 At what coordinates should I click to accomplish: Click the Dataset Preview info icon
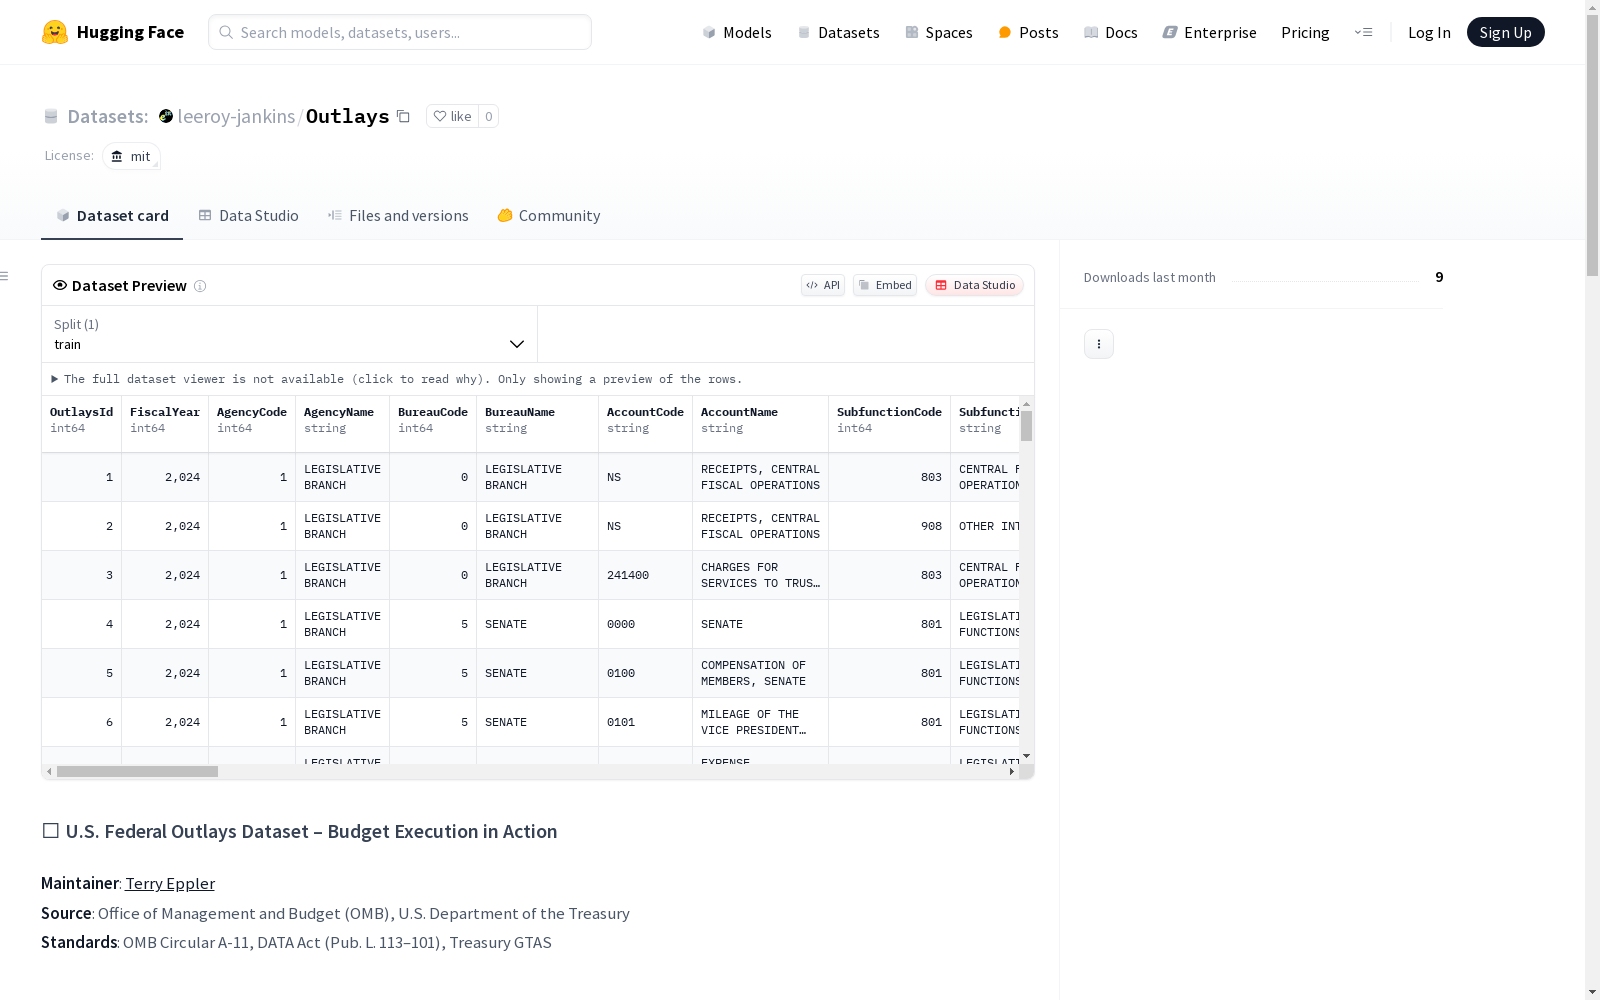tap(200, 286)
